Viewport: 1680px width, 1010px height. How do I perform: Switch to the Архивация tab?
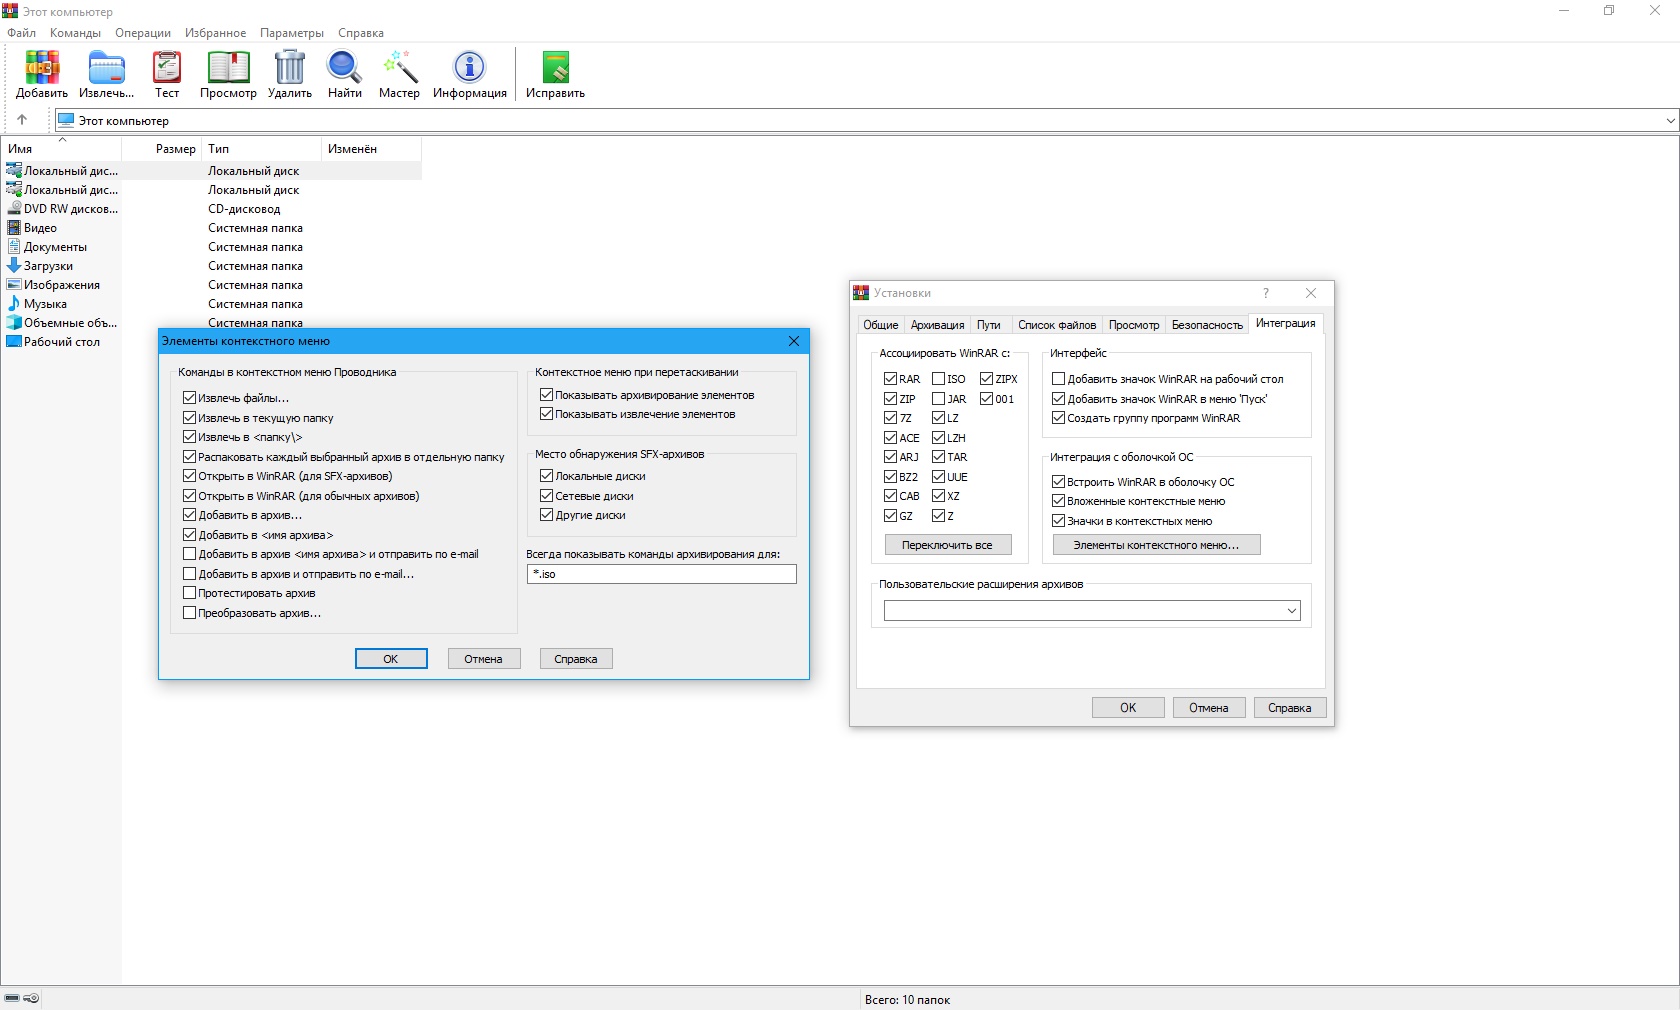click(937, 325)
